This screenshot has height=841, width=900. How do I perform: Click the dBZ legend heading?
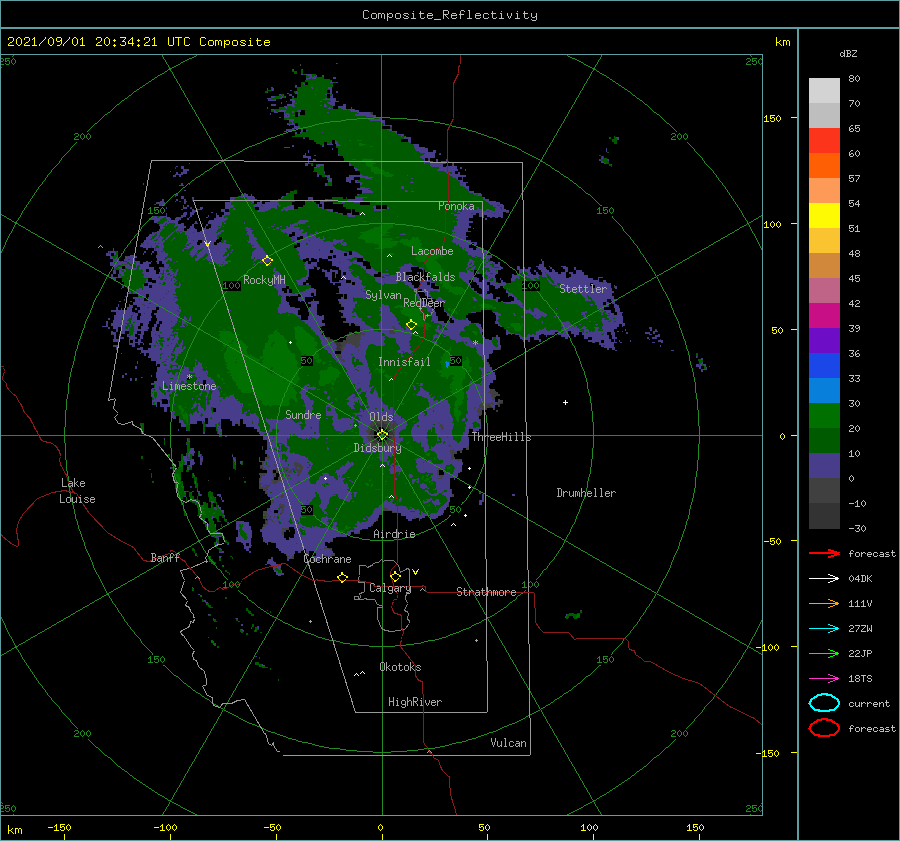[848, 53]
